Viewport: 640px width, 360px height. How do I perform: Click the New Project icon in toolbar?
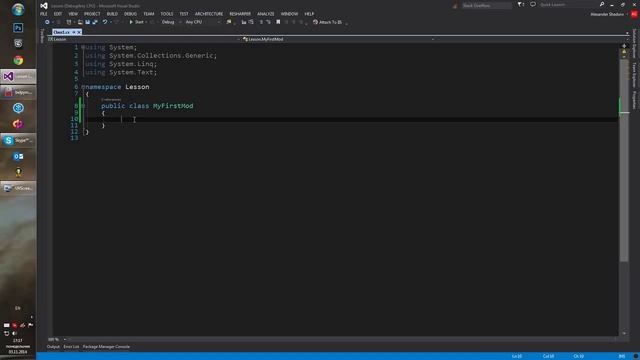(x=69, y=22)
